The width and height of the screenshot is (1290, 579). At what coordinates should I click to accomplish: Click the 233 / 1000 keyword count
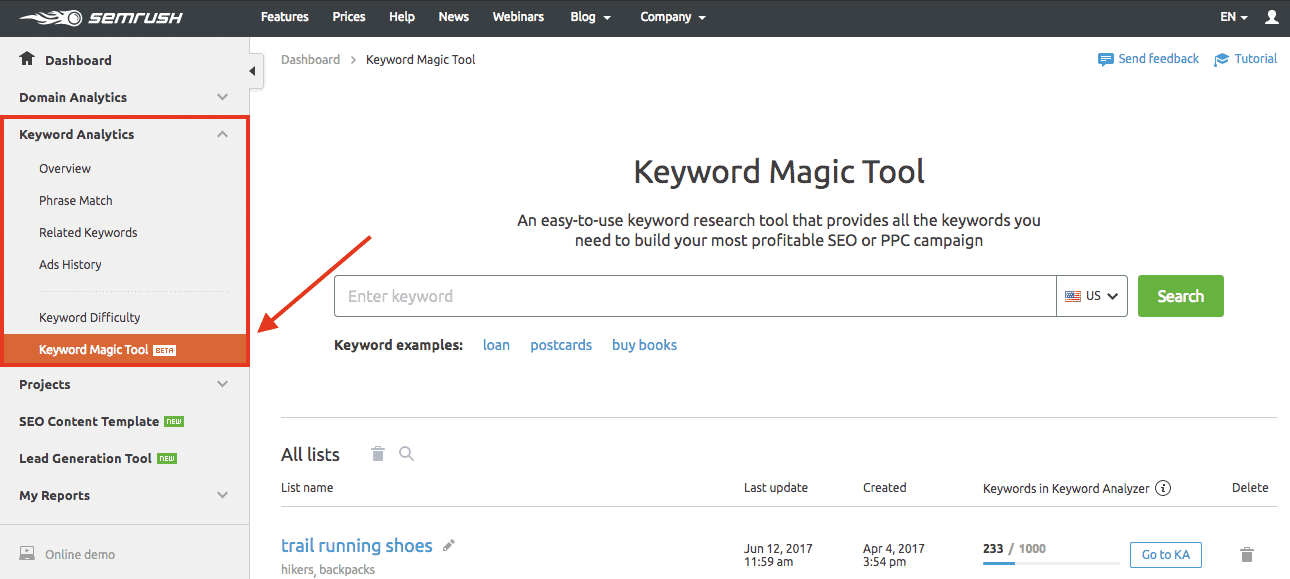point(1015,548)
